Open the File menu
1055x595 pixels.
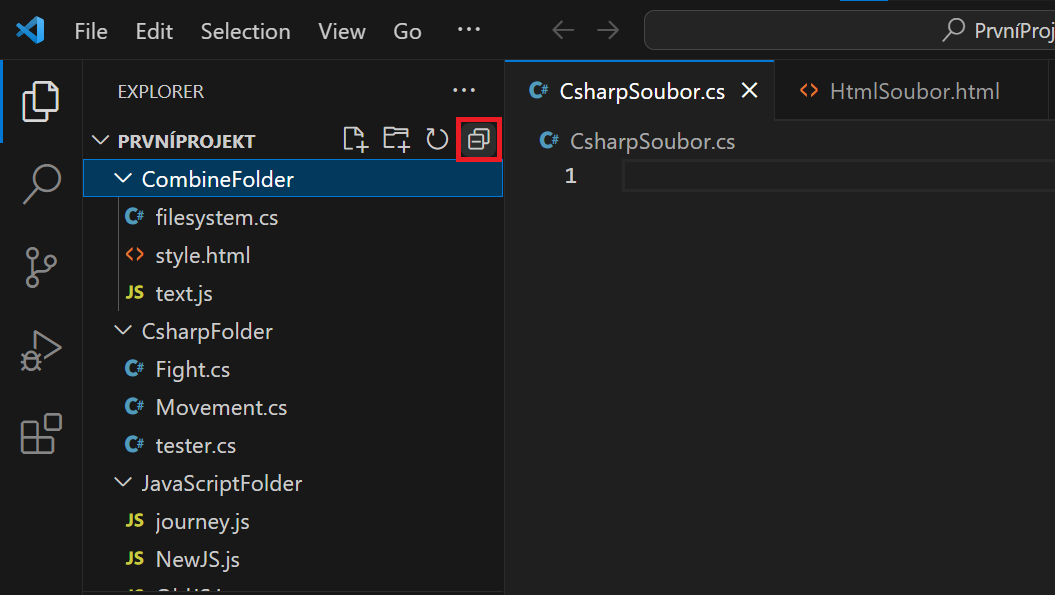(x=90, y=31)
